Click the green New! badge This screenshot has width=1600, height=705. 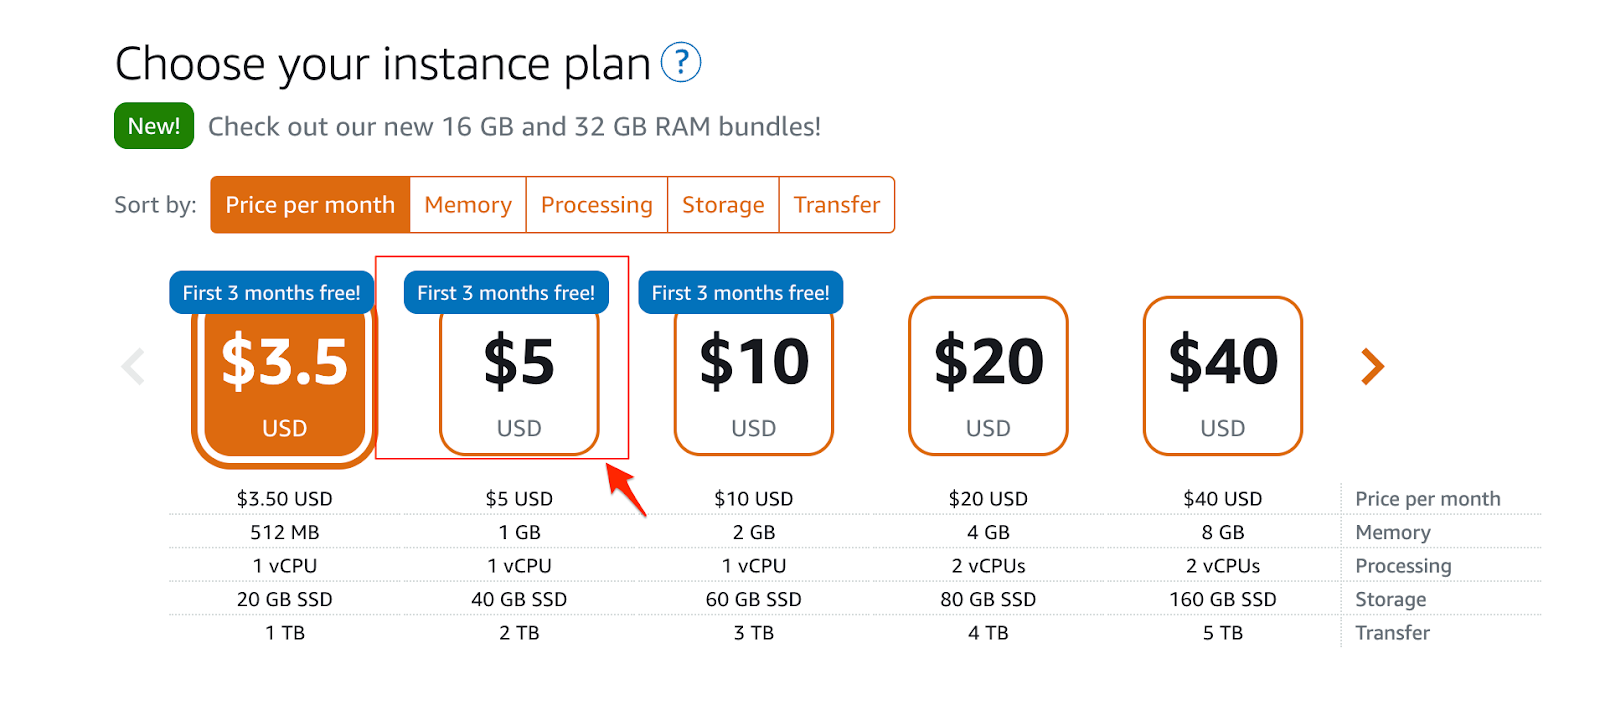(154, 126)
